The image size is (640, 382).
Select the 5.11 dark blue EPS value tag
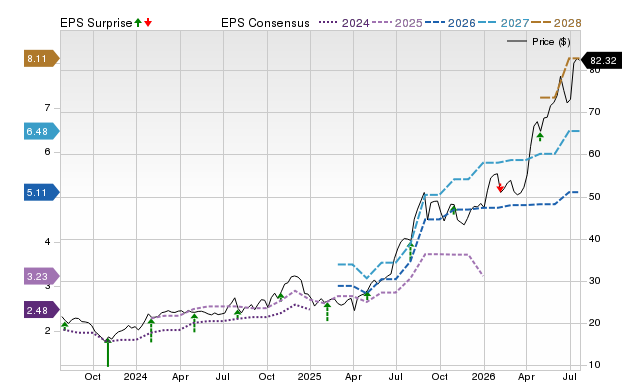click(42, 192)
